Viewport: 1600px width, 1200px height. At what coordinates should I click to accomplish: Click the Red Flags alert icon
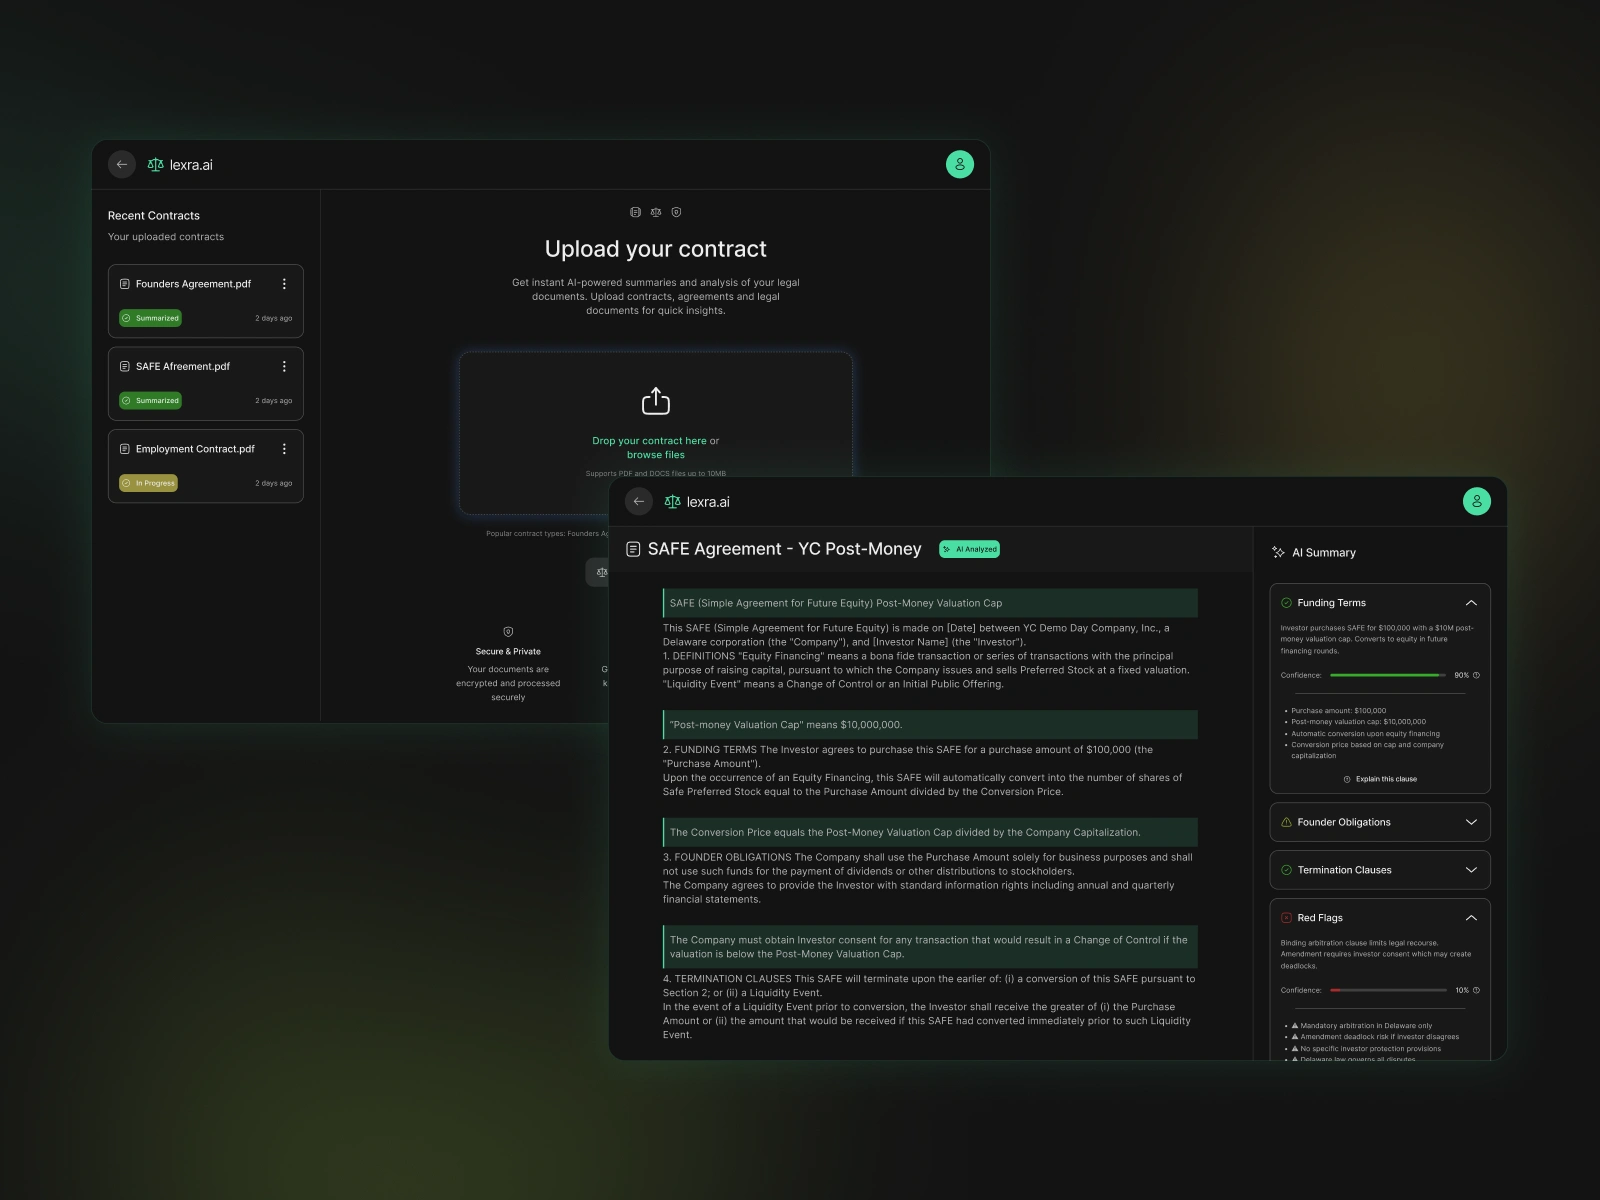click(1286, 918)
